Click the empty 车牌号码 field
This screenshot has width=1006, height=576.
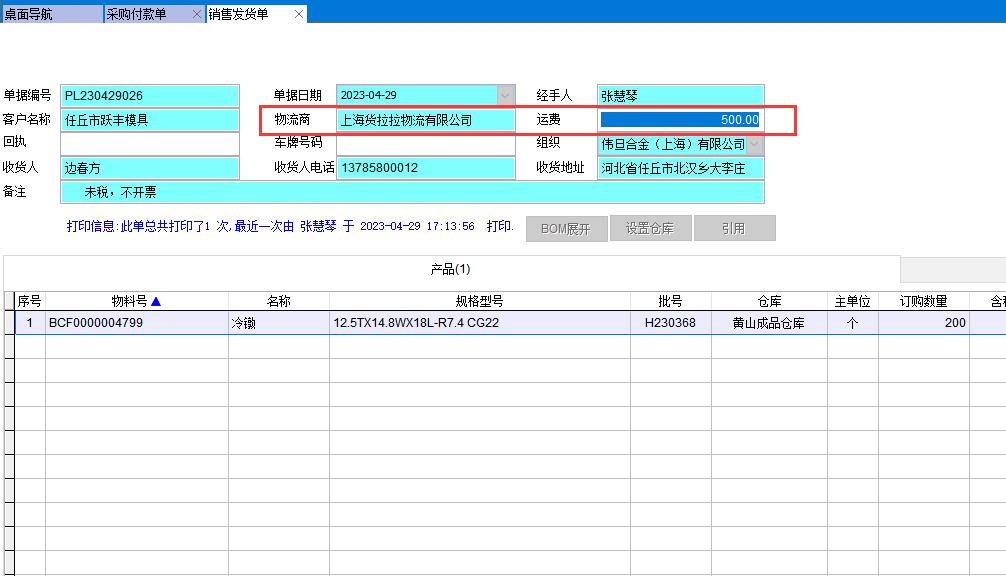pos(425,144)
